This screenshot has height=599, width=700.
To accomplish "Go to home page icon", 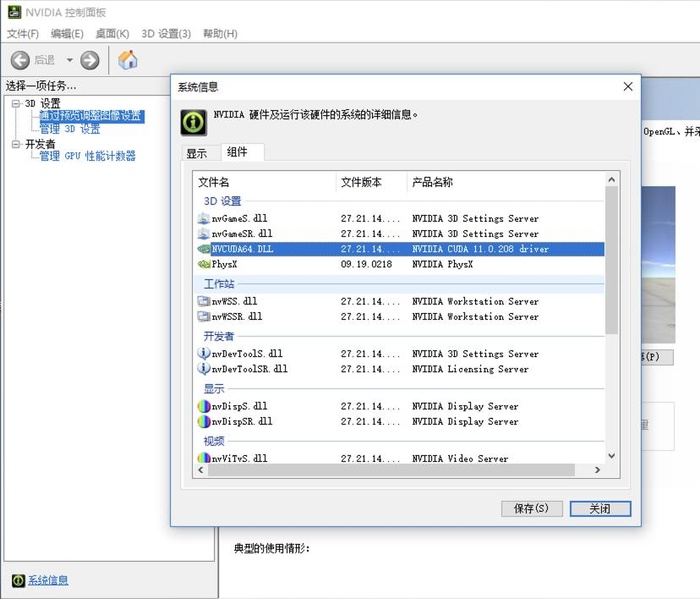I will pyautogui.click(x=128, y=59).
